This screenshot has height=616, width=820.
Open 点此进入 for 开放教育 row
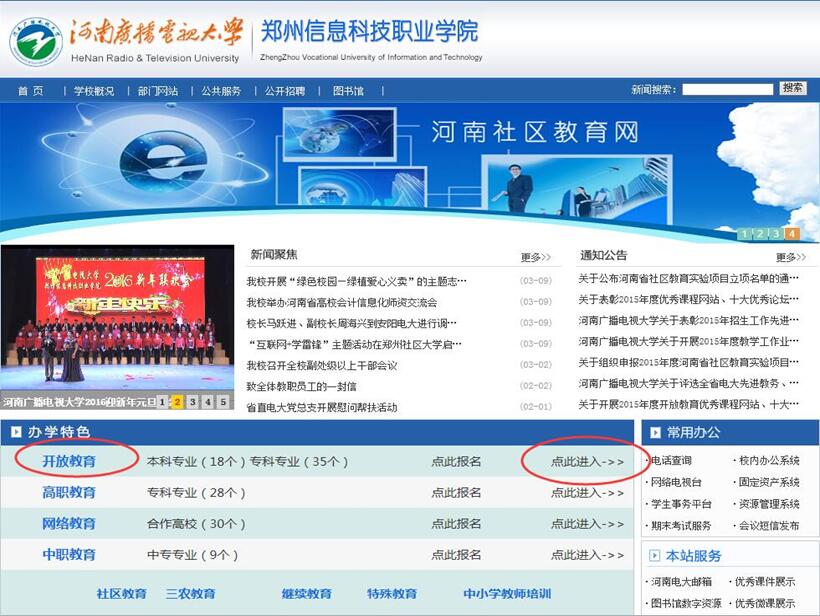[587, 462]
